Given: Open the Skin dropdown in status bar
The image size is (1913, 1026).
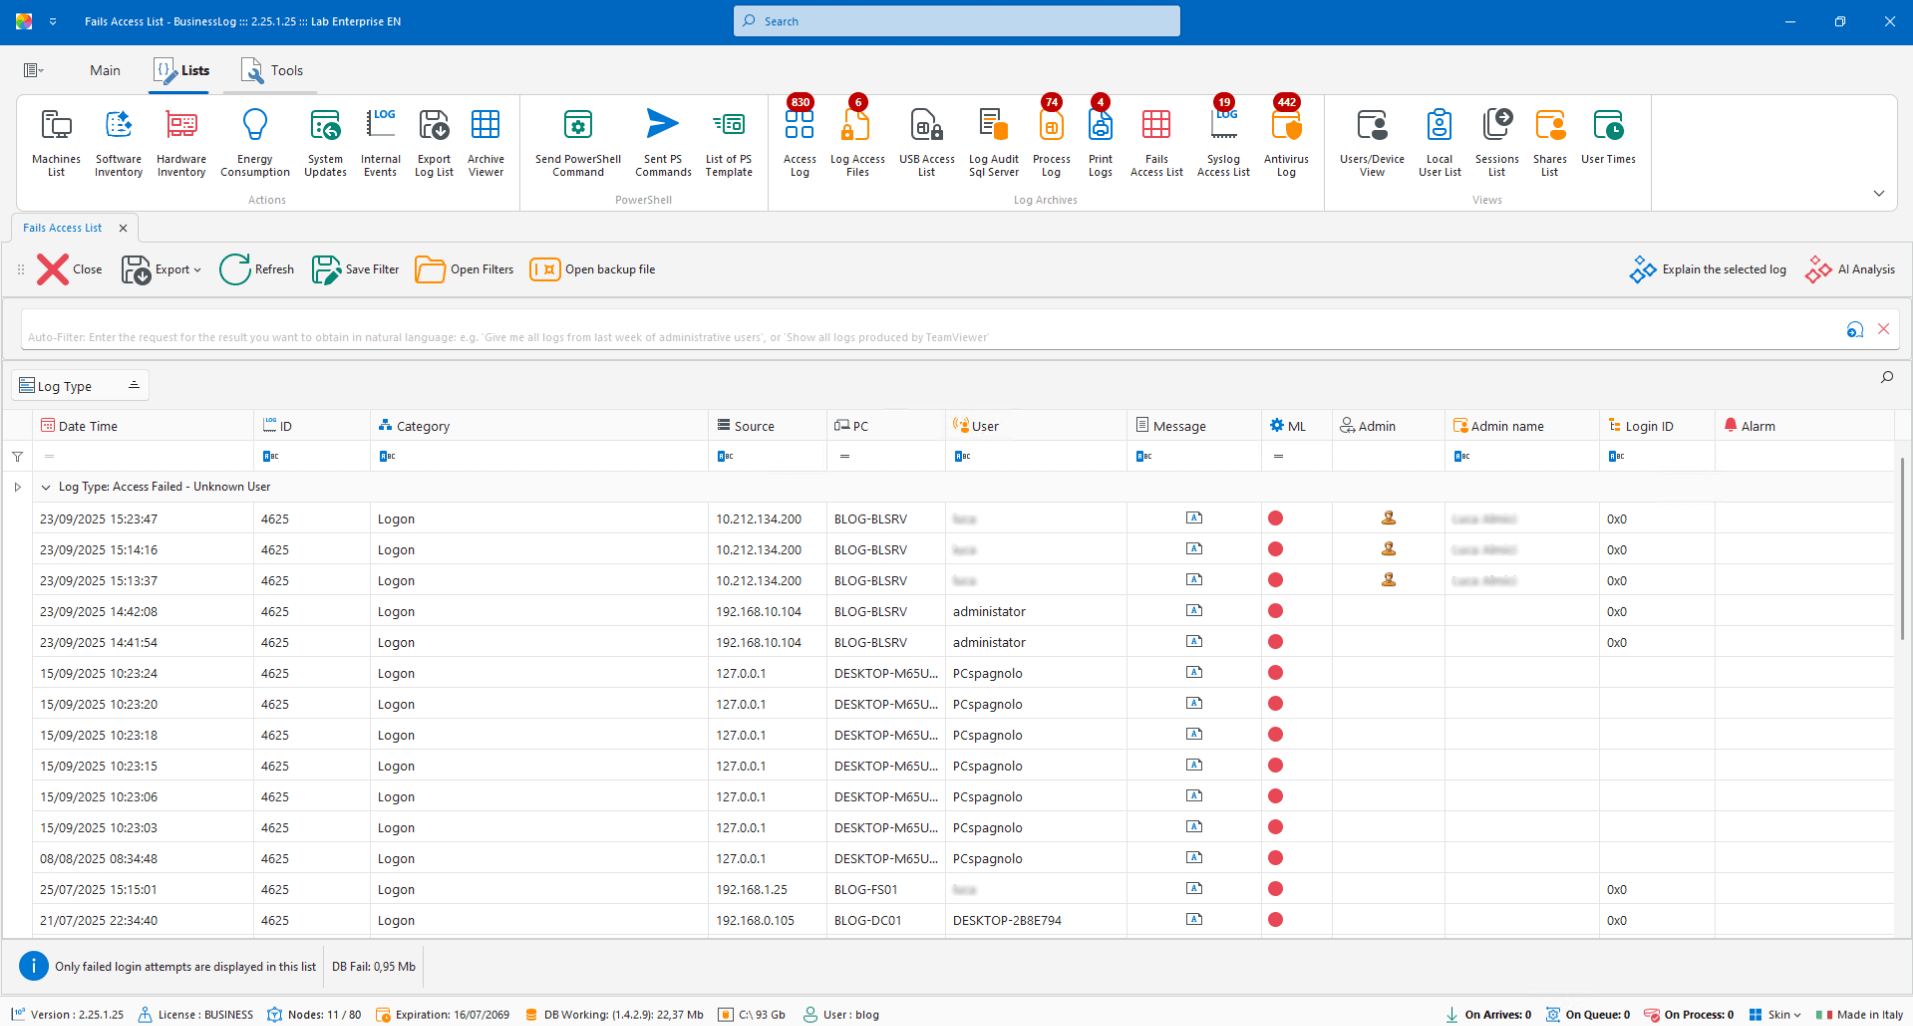Looking at the screenshot, I should [x=1777, y=1014].
